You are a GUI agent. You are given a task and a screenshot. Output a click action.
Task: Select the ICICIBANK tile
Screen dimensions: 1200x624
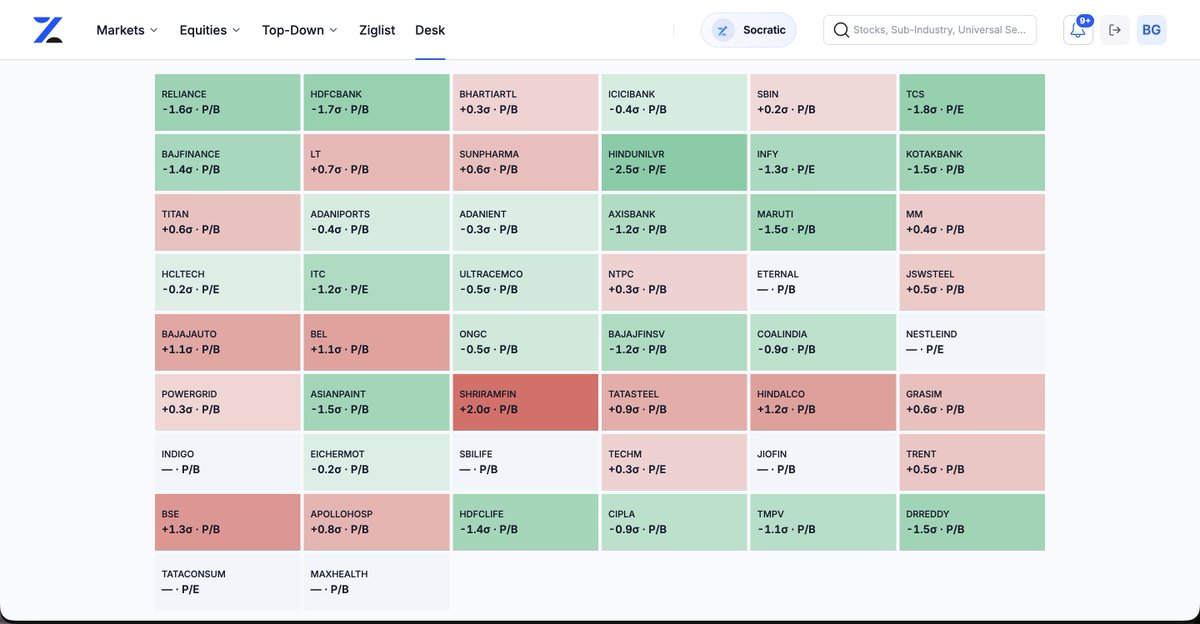(x=674, y=102)
